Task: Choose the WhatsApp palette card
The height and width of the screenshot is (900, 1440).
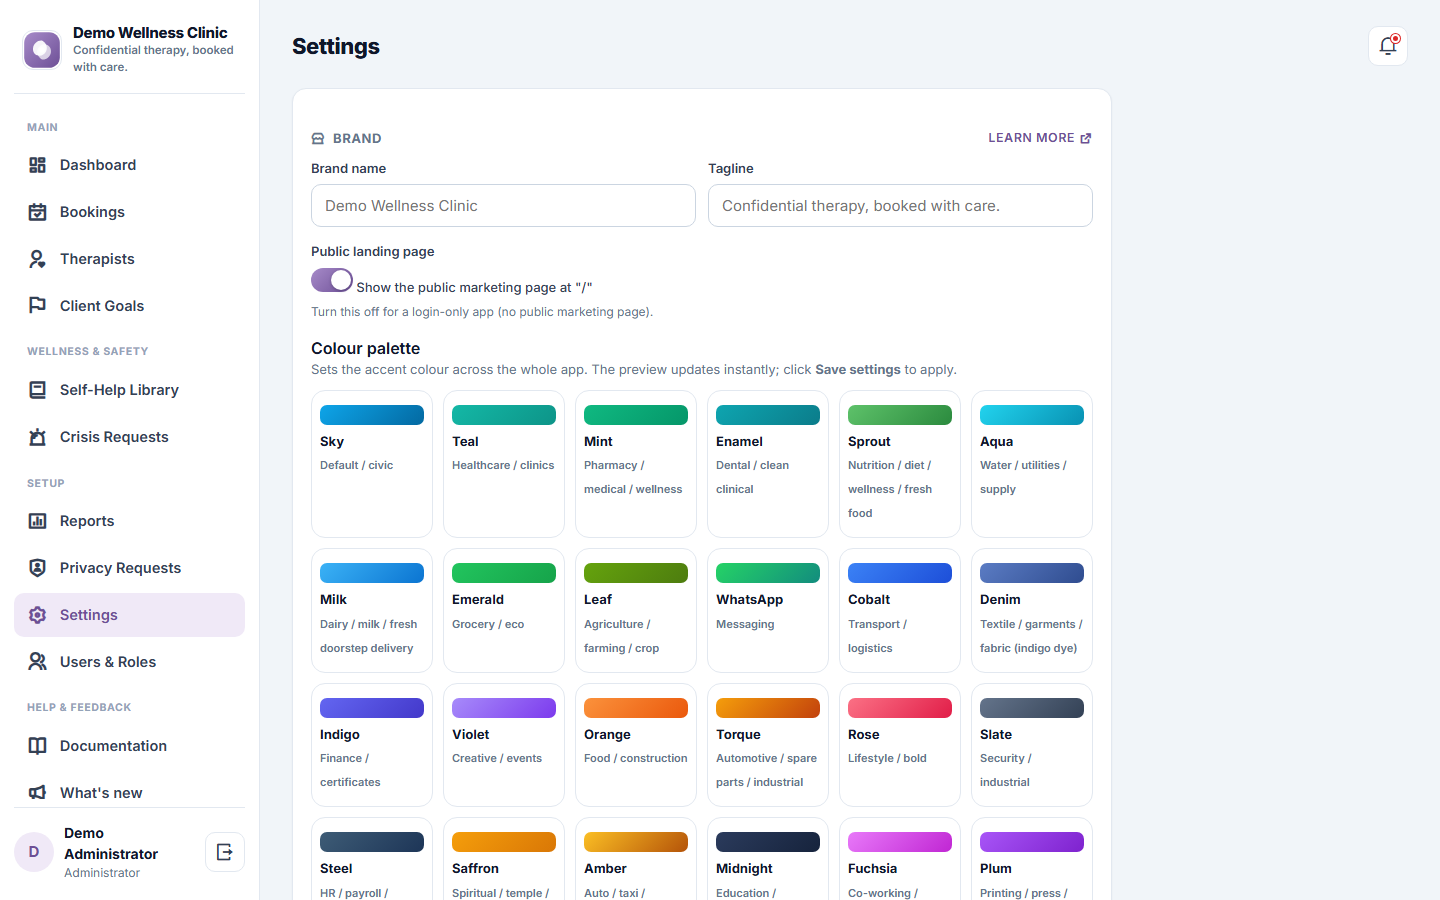Action: (x=768, y=610)
